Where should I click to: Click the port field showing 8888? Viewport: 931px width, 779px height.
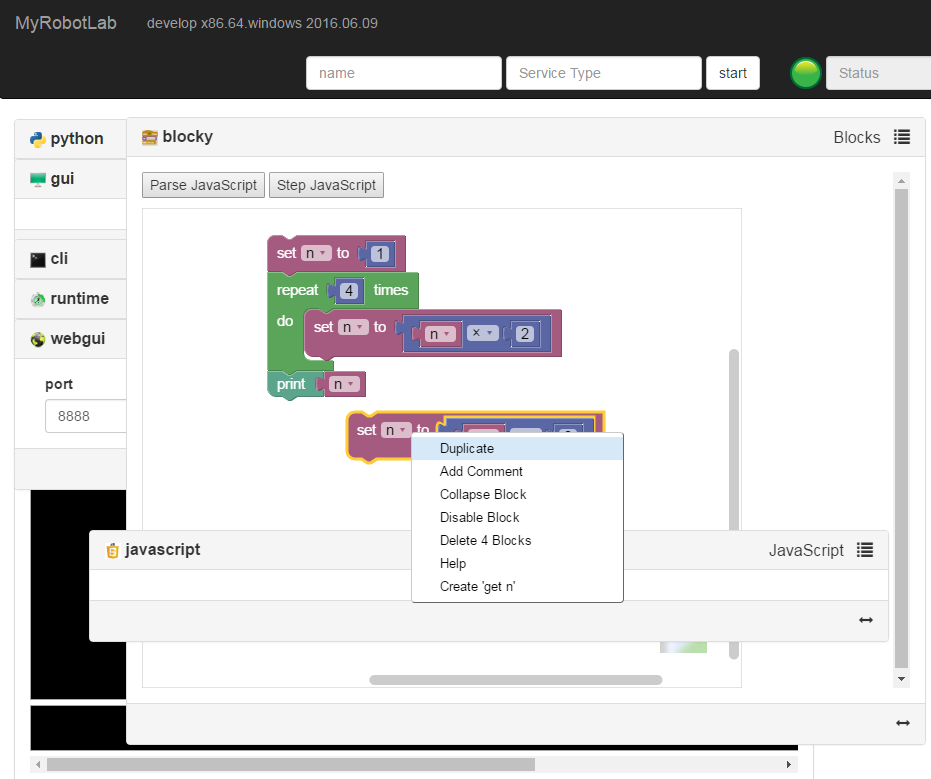86,416
